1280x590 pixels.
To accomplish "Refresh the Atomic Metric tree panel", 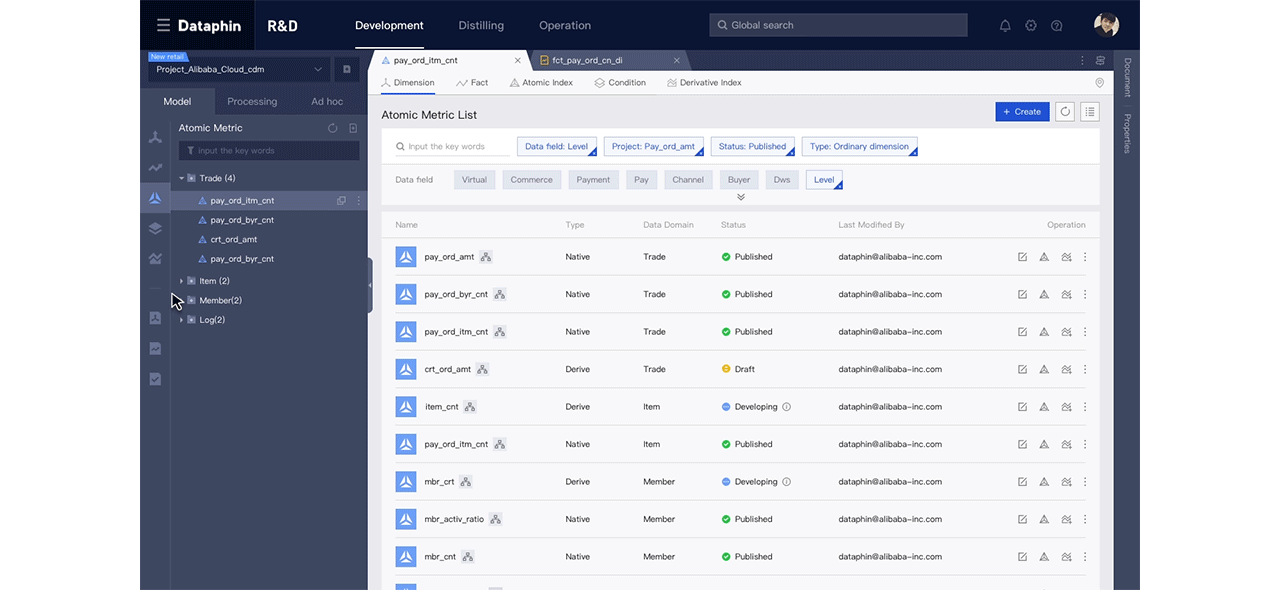I will click(x=333, y=128).
